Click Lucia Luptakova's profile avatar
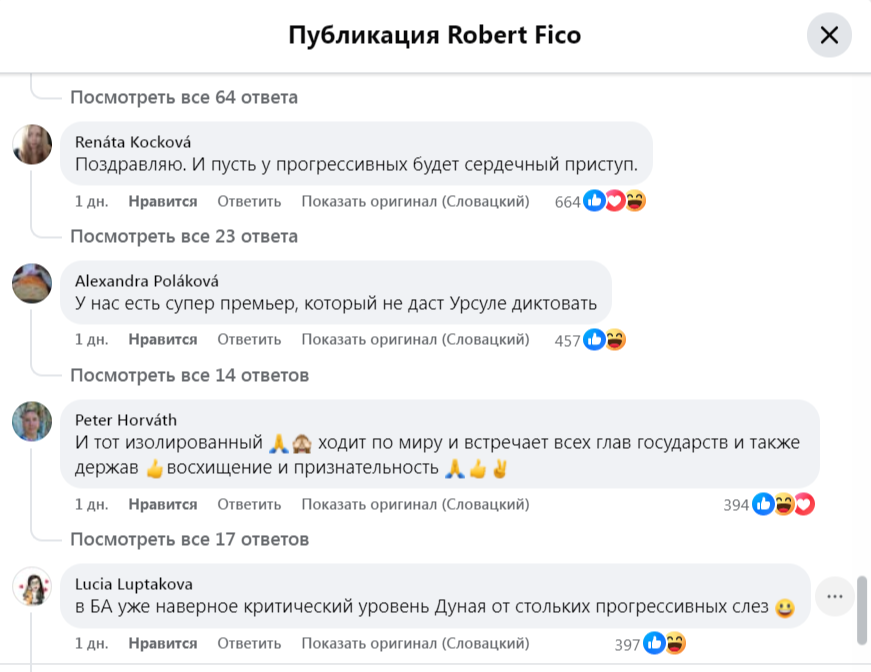Image resolution: width=871 pixels, height=672 pixels. pyautogui.click(x=32, y=585)
